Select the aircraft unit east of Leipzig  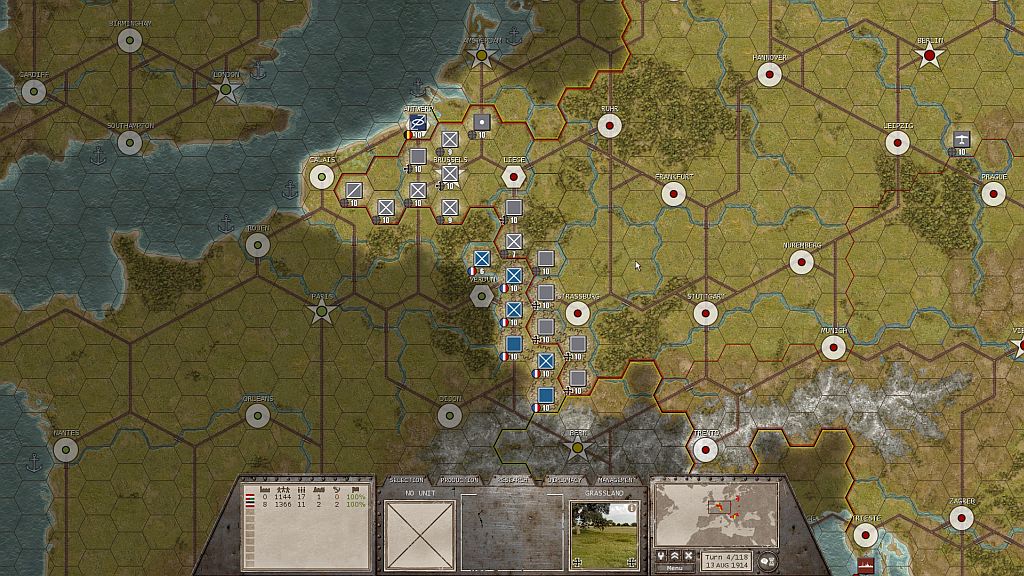pyautogui.click(x=961, y=139)
